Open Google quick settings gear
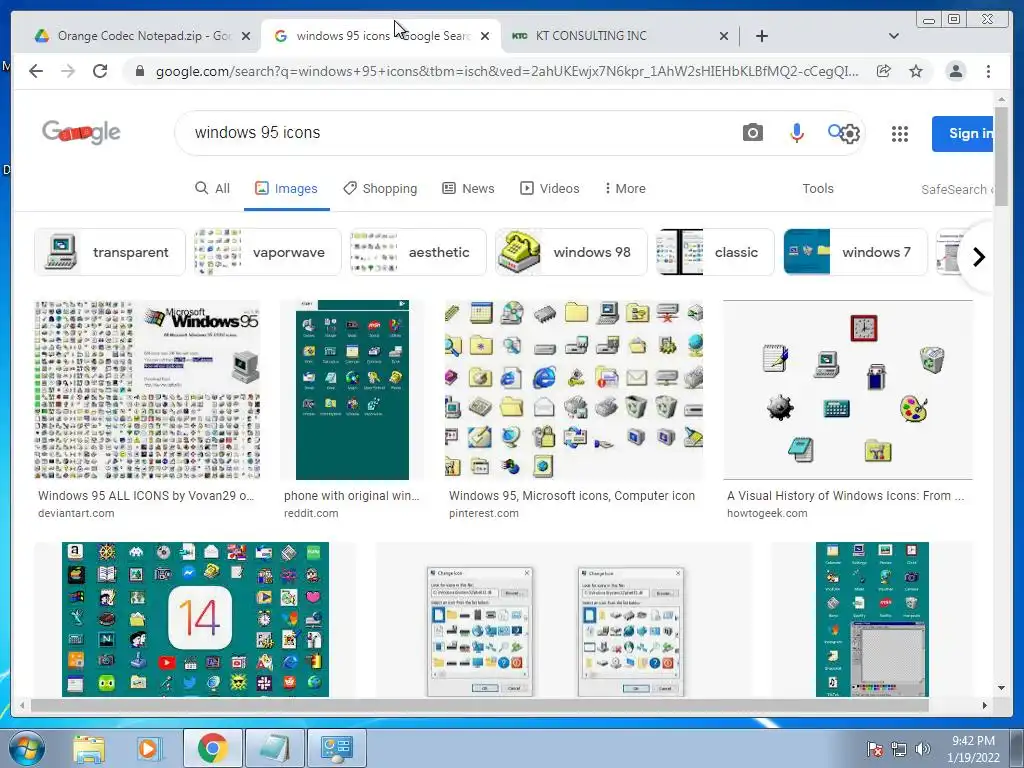The image size is (1024, 768). [850, 134]
